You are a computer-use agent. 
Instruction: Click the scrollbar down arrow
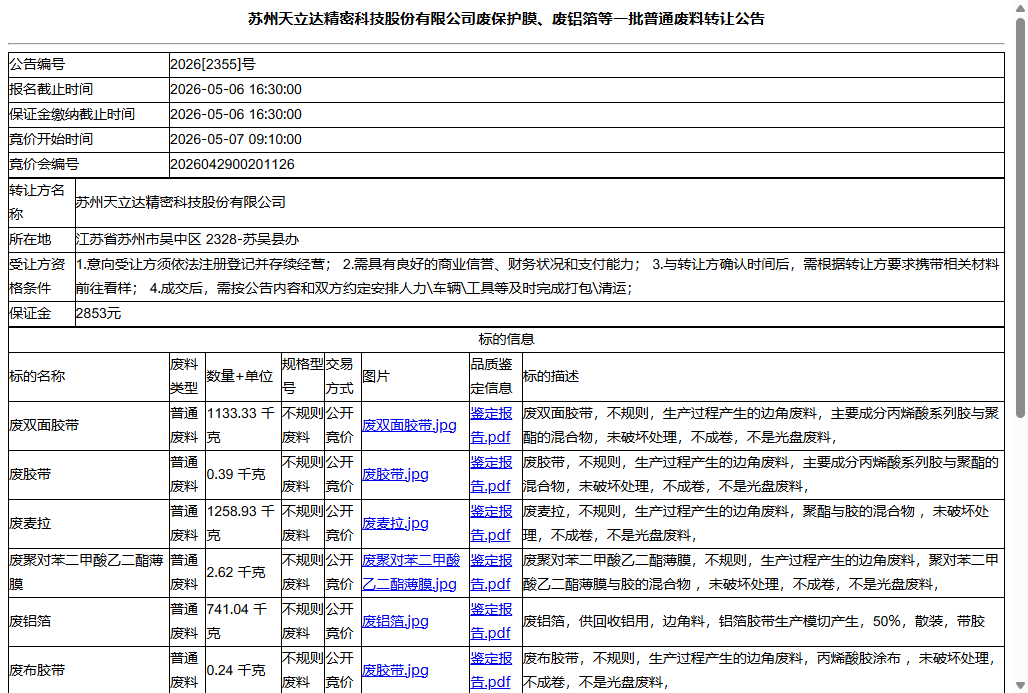click(x=1020, y=686)
